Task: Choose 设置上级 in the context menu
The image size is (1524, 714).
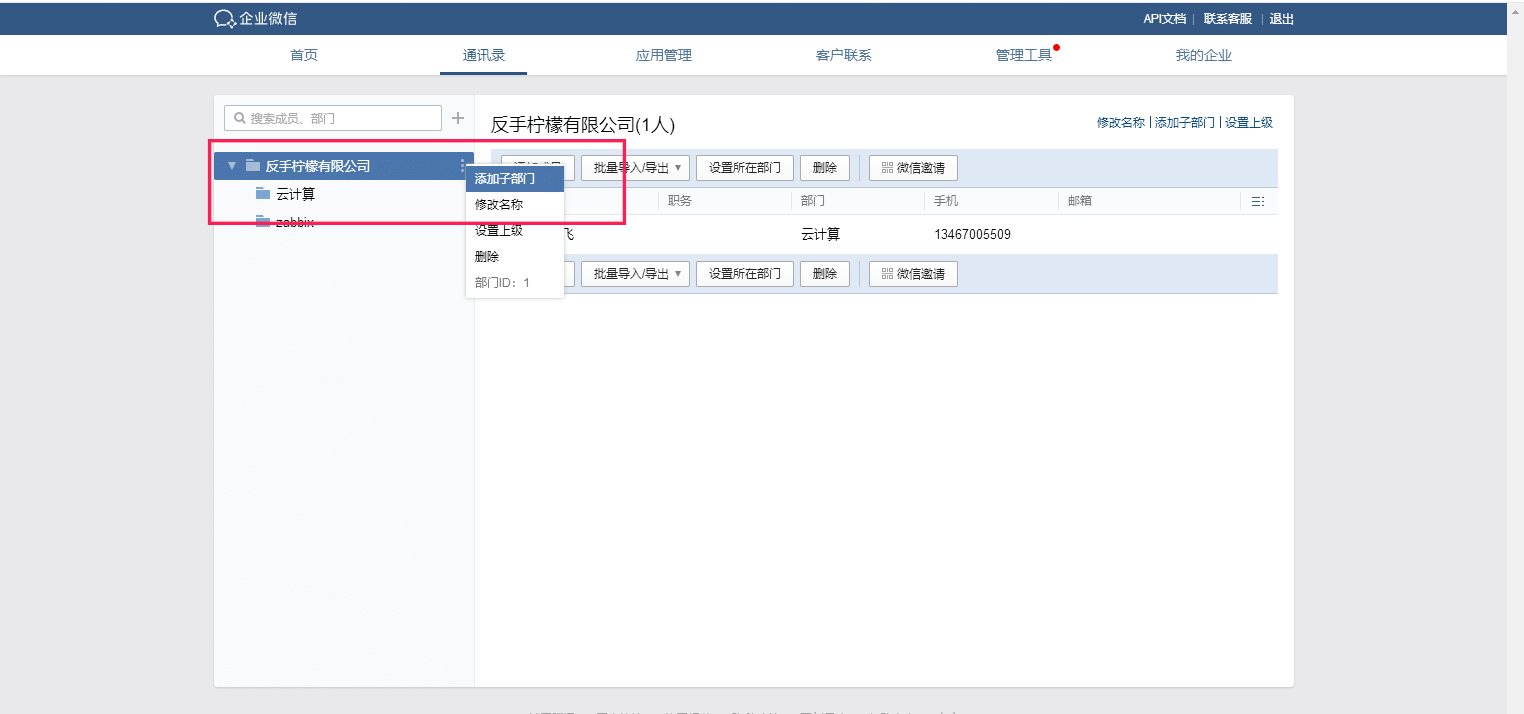Action: coord(515,230)
